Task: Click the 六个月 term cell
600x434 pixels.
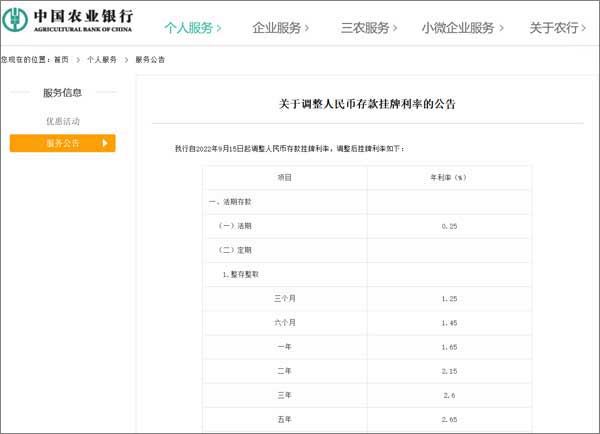Action: click(x=285, y=323)
